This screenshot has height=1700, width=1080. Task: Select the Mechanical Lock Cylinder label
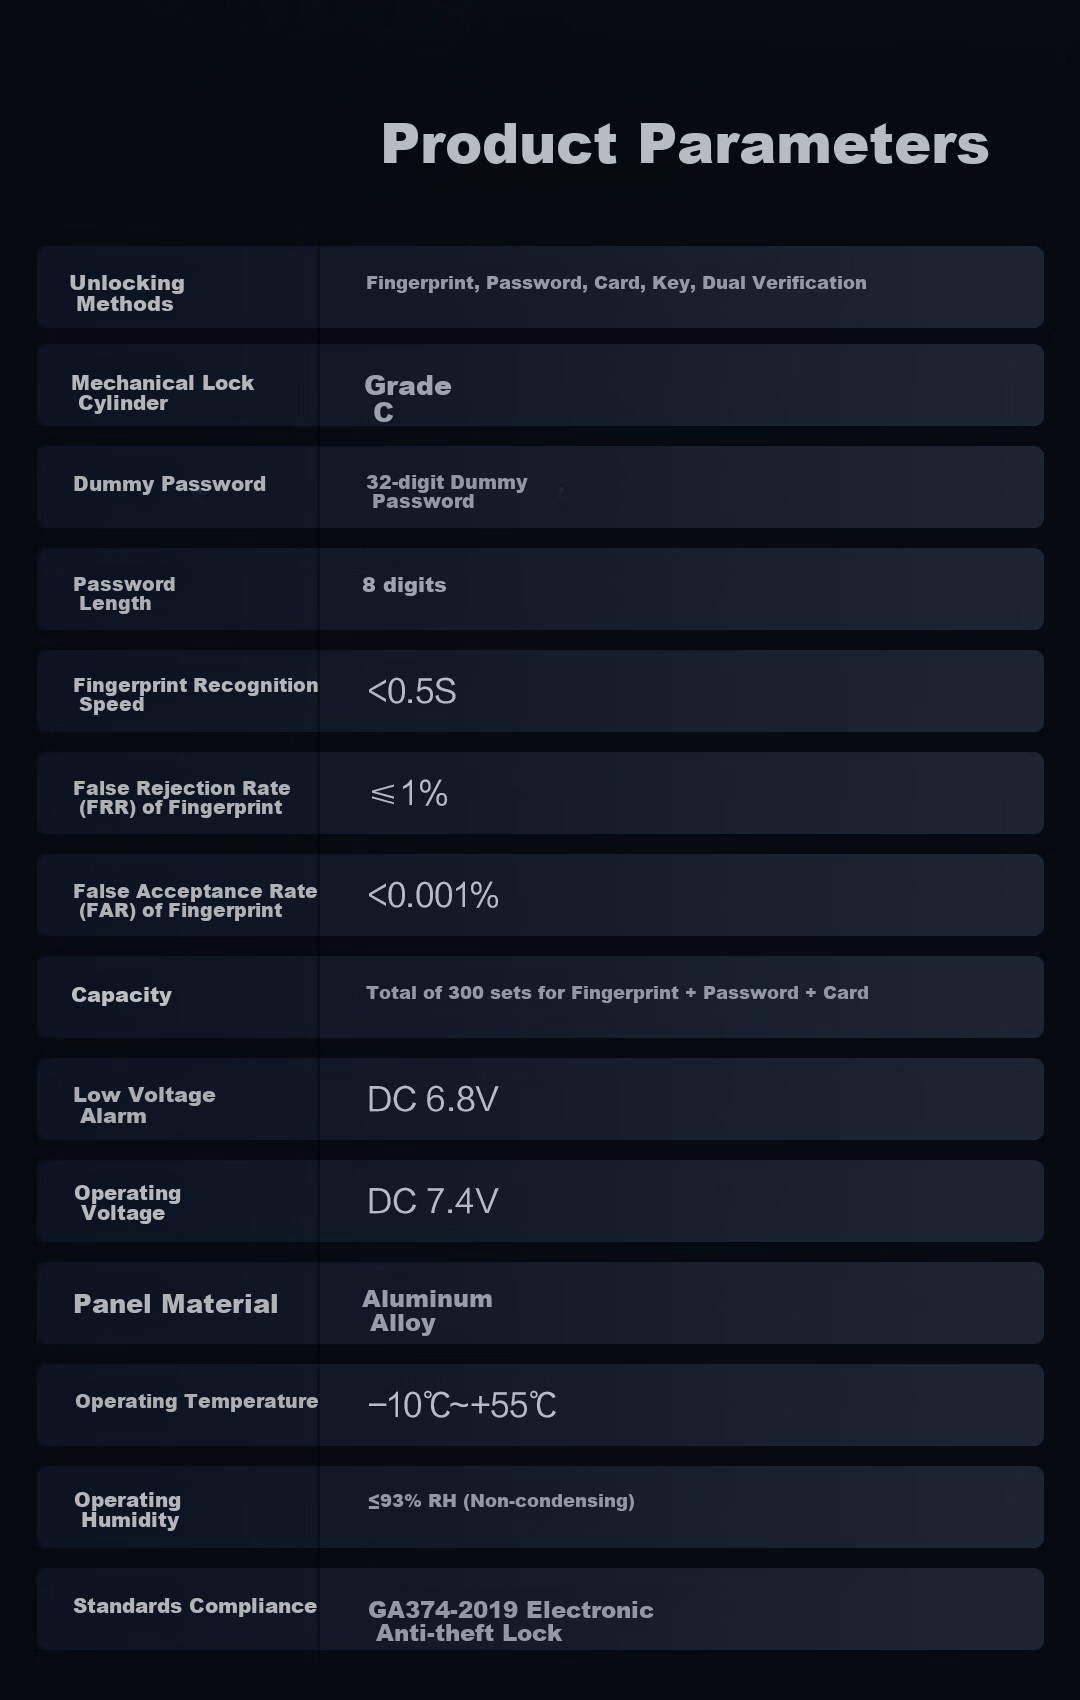tap(162, 393)
